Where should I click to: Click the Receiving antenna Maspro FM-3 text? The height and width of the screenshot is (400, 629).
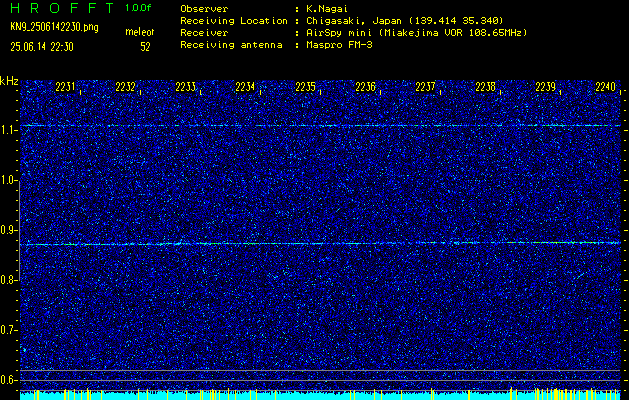pos(339,45)
